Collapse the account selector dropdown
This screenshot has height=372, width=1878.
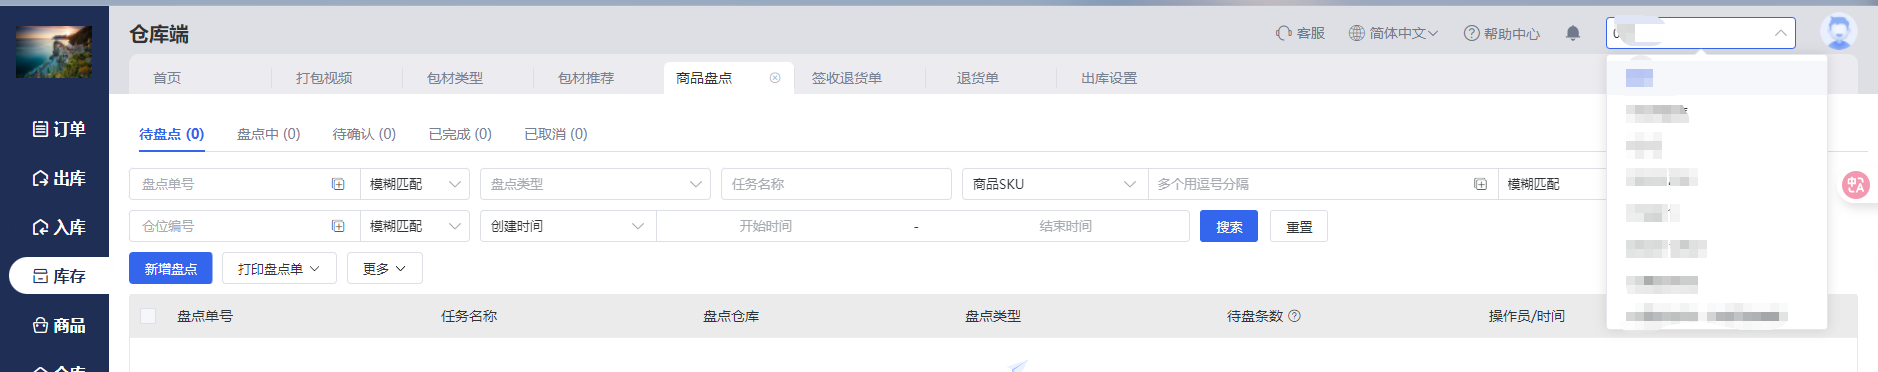(1780, 33)
